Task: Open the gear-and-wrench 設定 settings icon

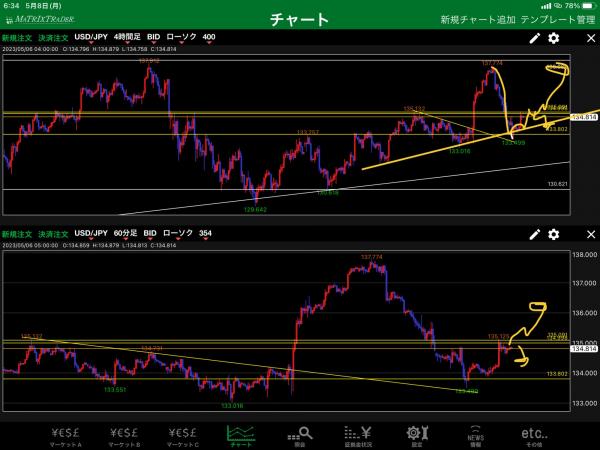Action: tap(417, 437)
